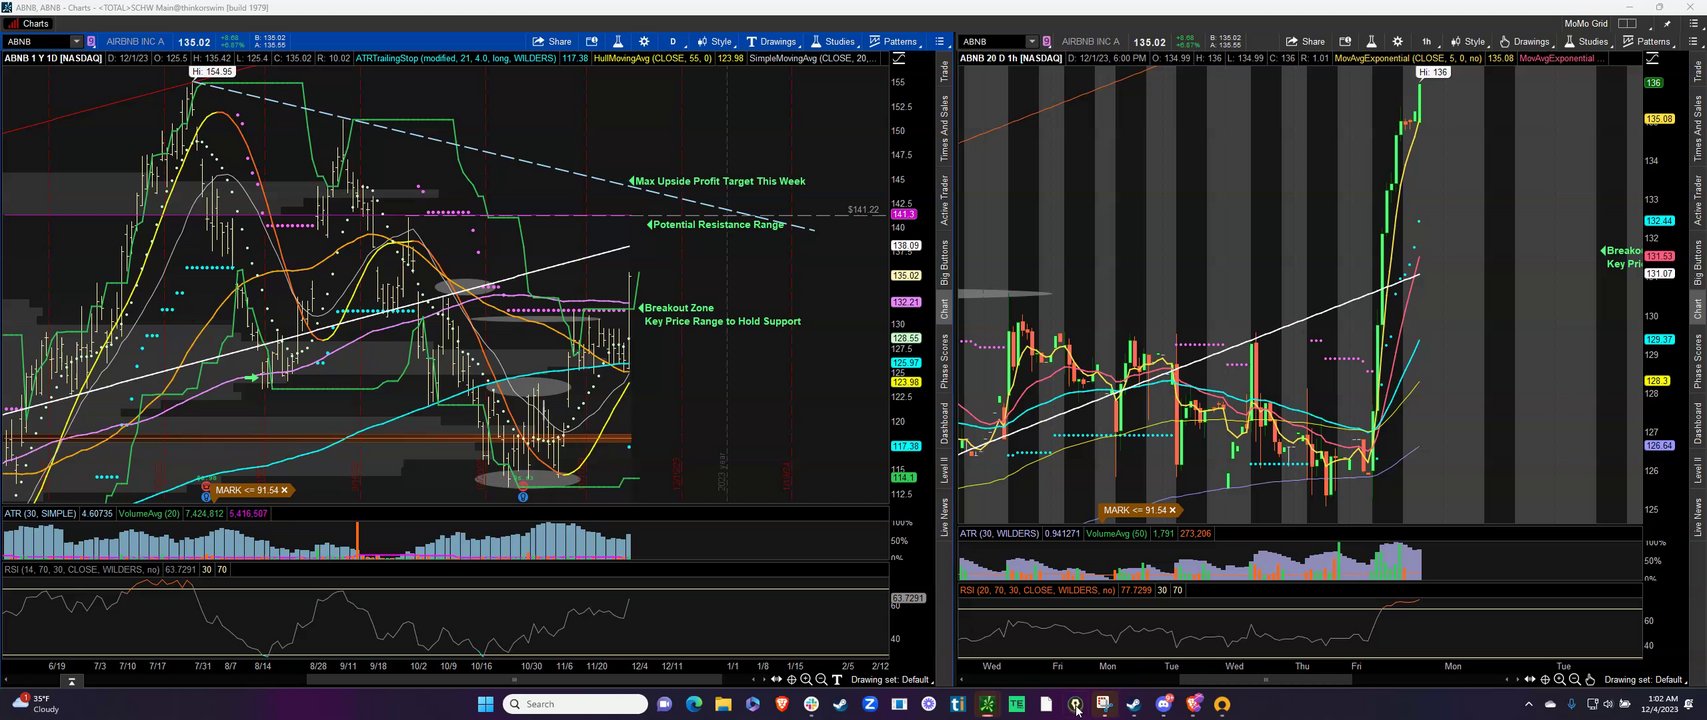Open MoMo Grid selector

1586,23
